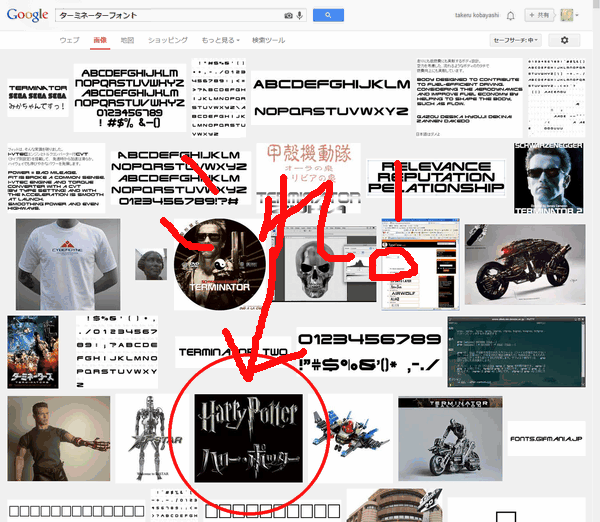Image resolution: width=600 pixels, height=522 pixels.
Task: Open the ショッピング tab
Action: point(168,40)
